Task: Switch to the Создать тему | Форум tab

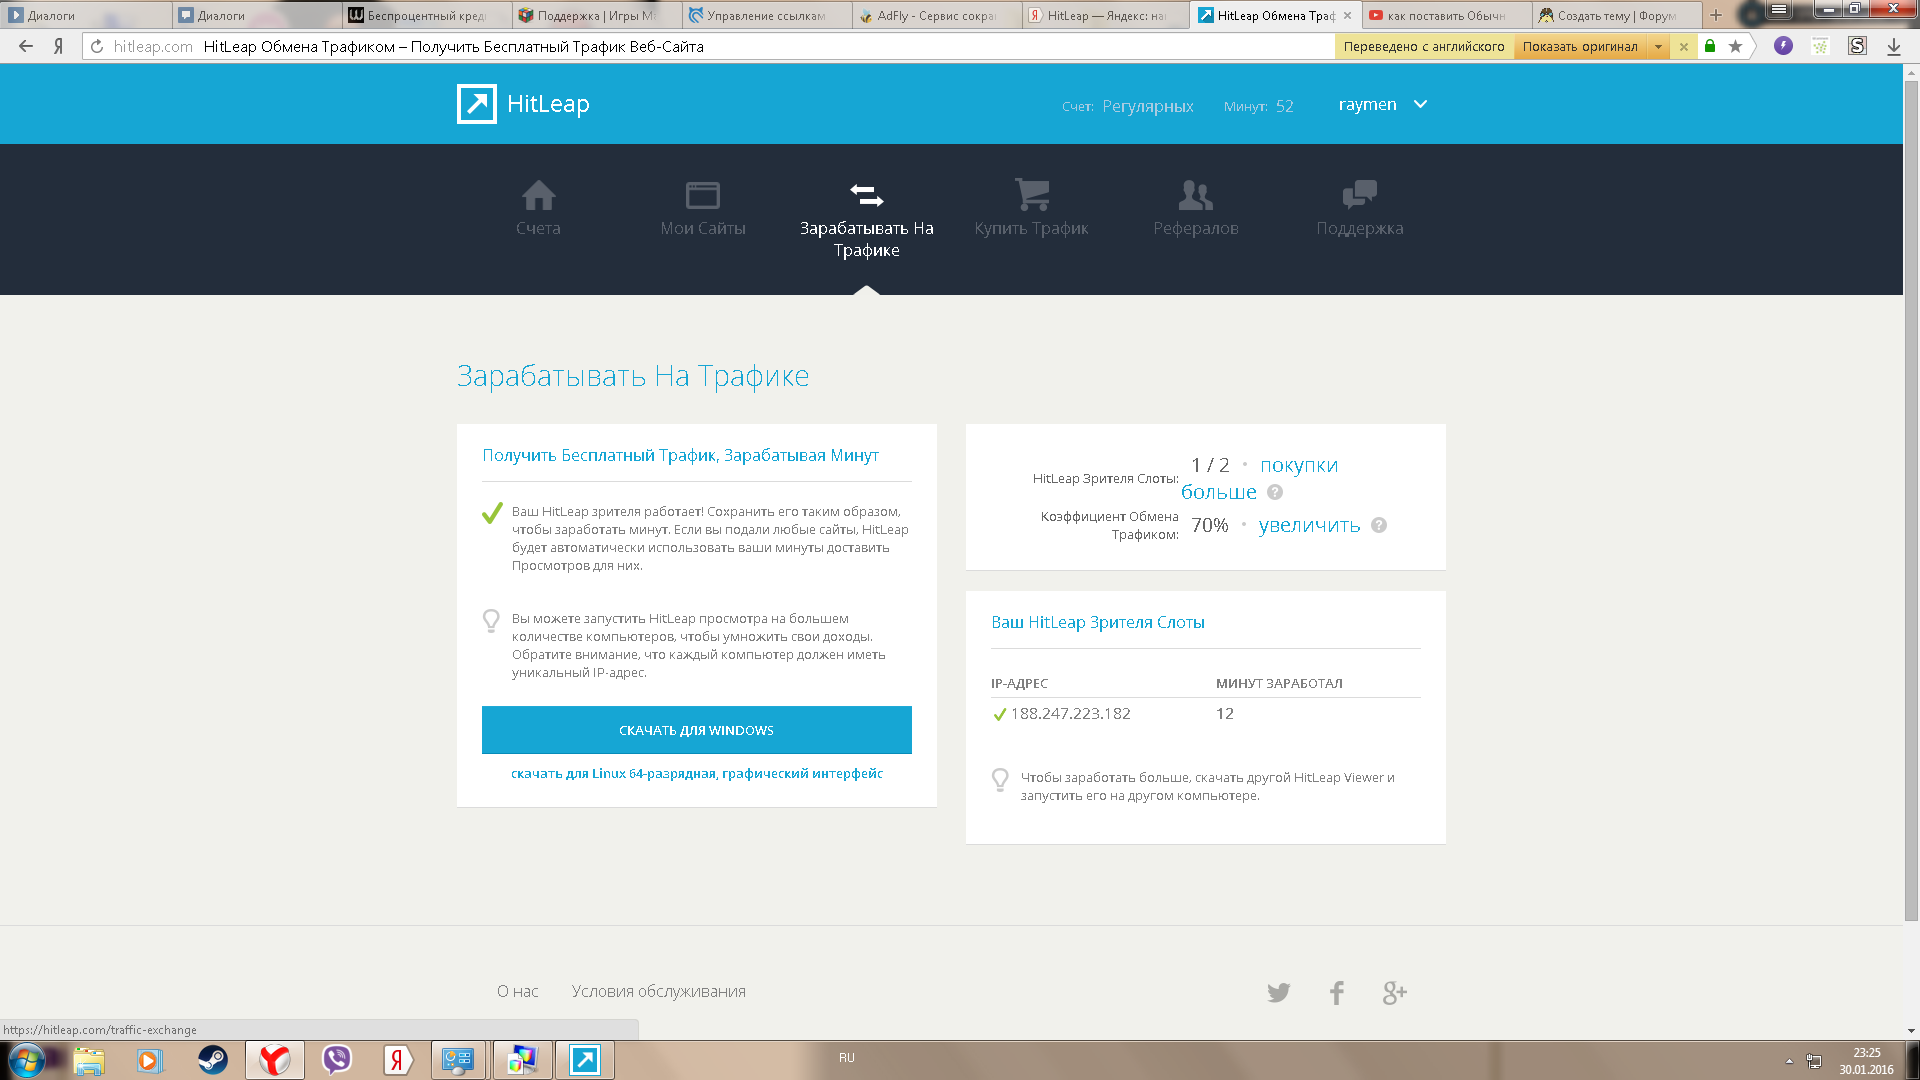Action: (1616, 15)
